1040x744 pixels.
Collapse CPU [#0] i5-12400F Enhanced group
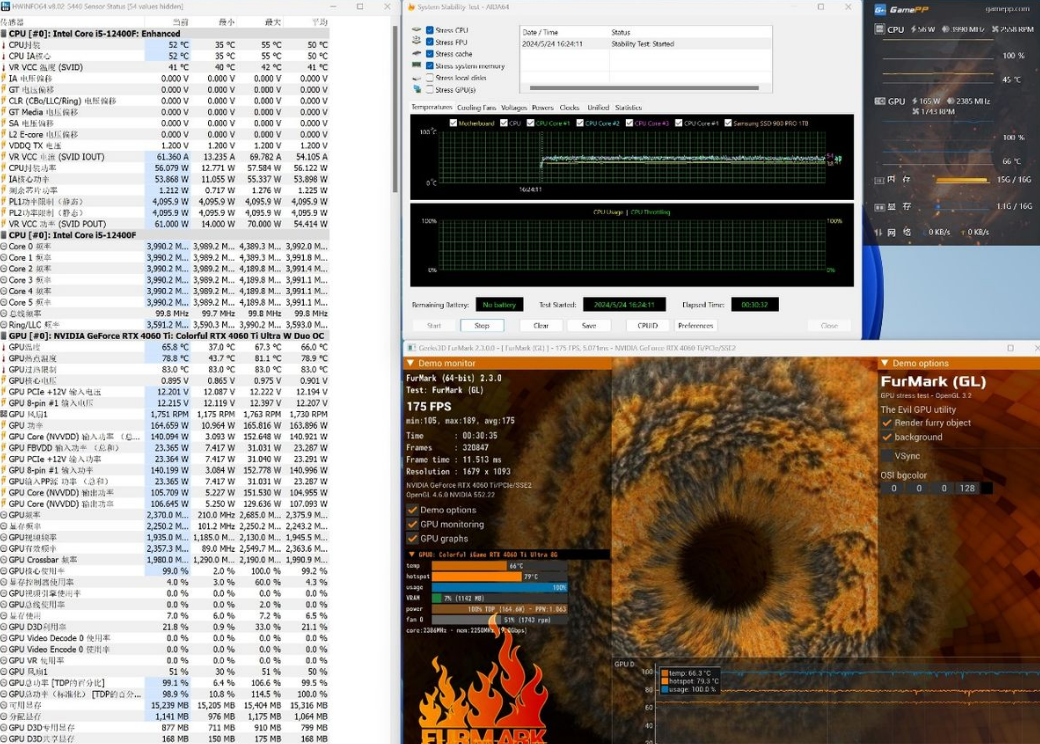[164, 34]
